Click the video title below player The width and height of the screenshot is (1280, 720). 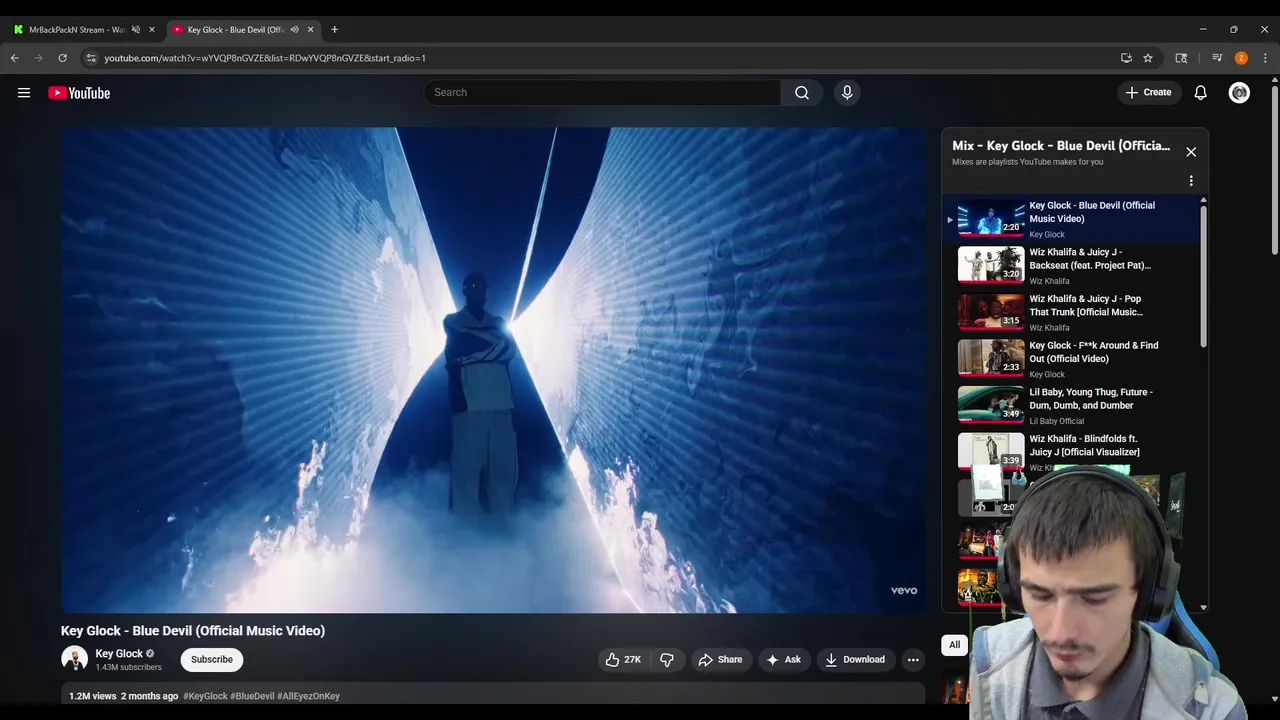pos(193,631)
